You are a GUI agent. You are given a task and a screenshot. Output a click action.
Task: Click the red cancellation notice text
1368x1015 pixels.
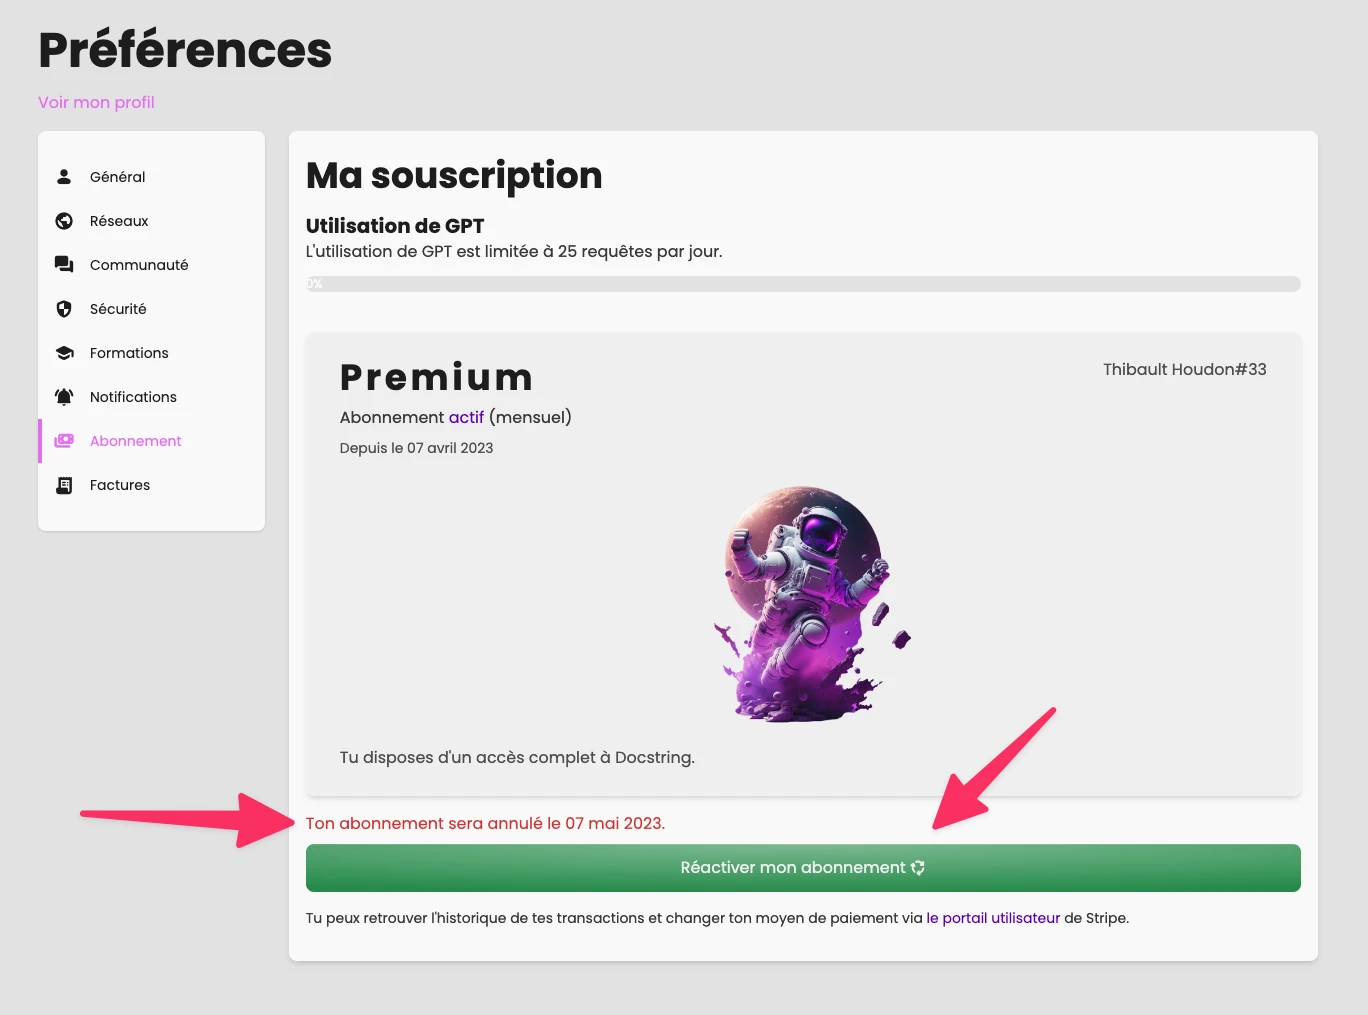tap(485, 823)
